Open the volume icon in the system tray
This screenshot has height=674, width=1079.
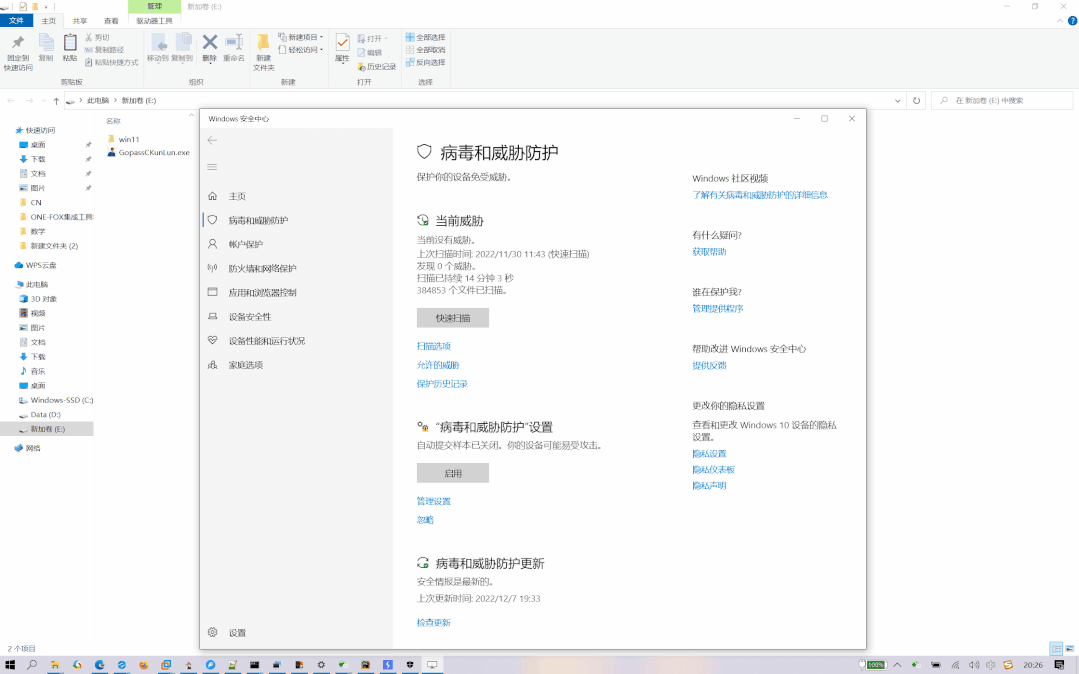click(974, 665)
